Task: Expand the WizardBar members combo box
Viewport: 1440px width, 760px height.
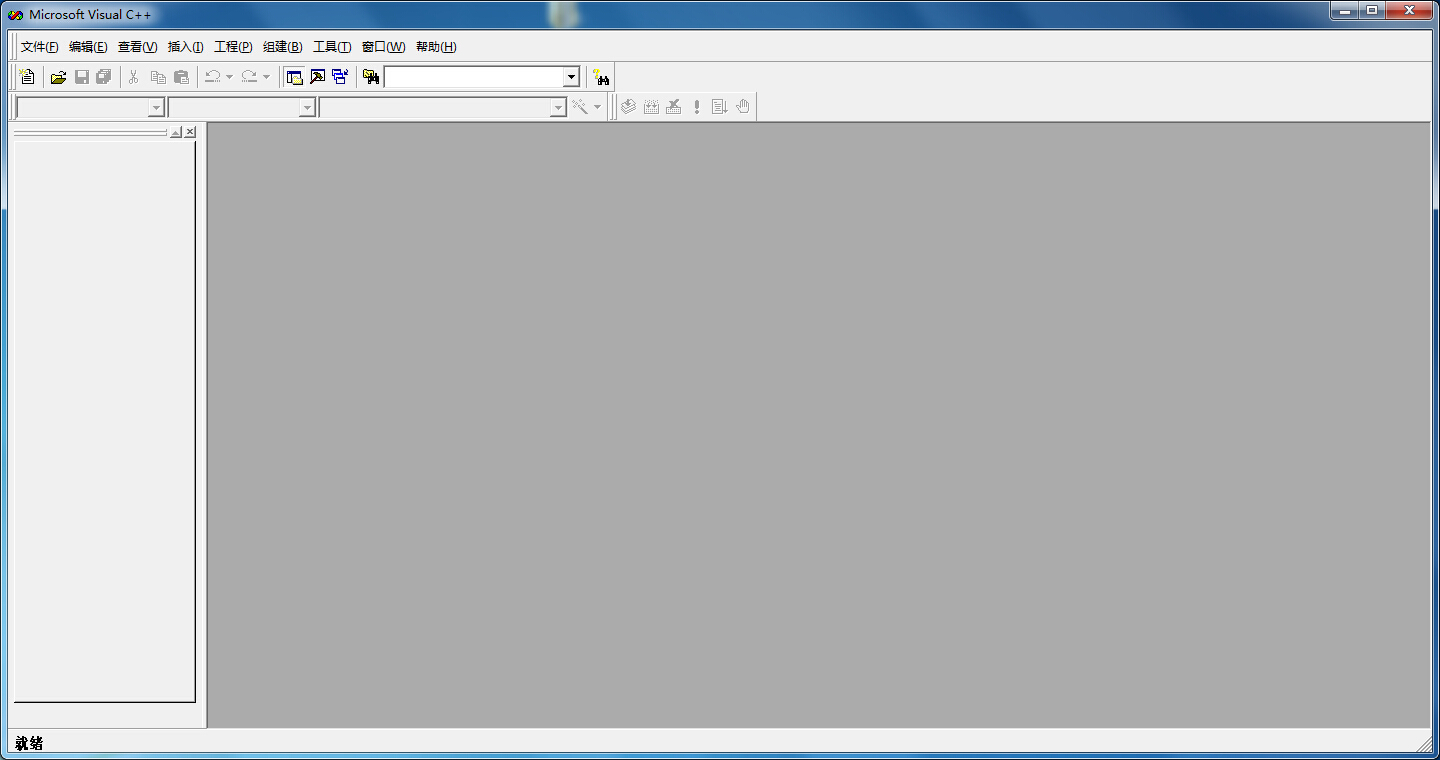Action: tap(558, 108)
